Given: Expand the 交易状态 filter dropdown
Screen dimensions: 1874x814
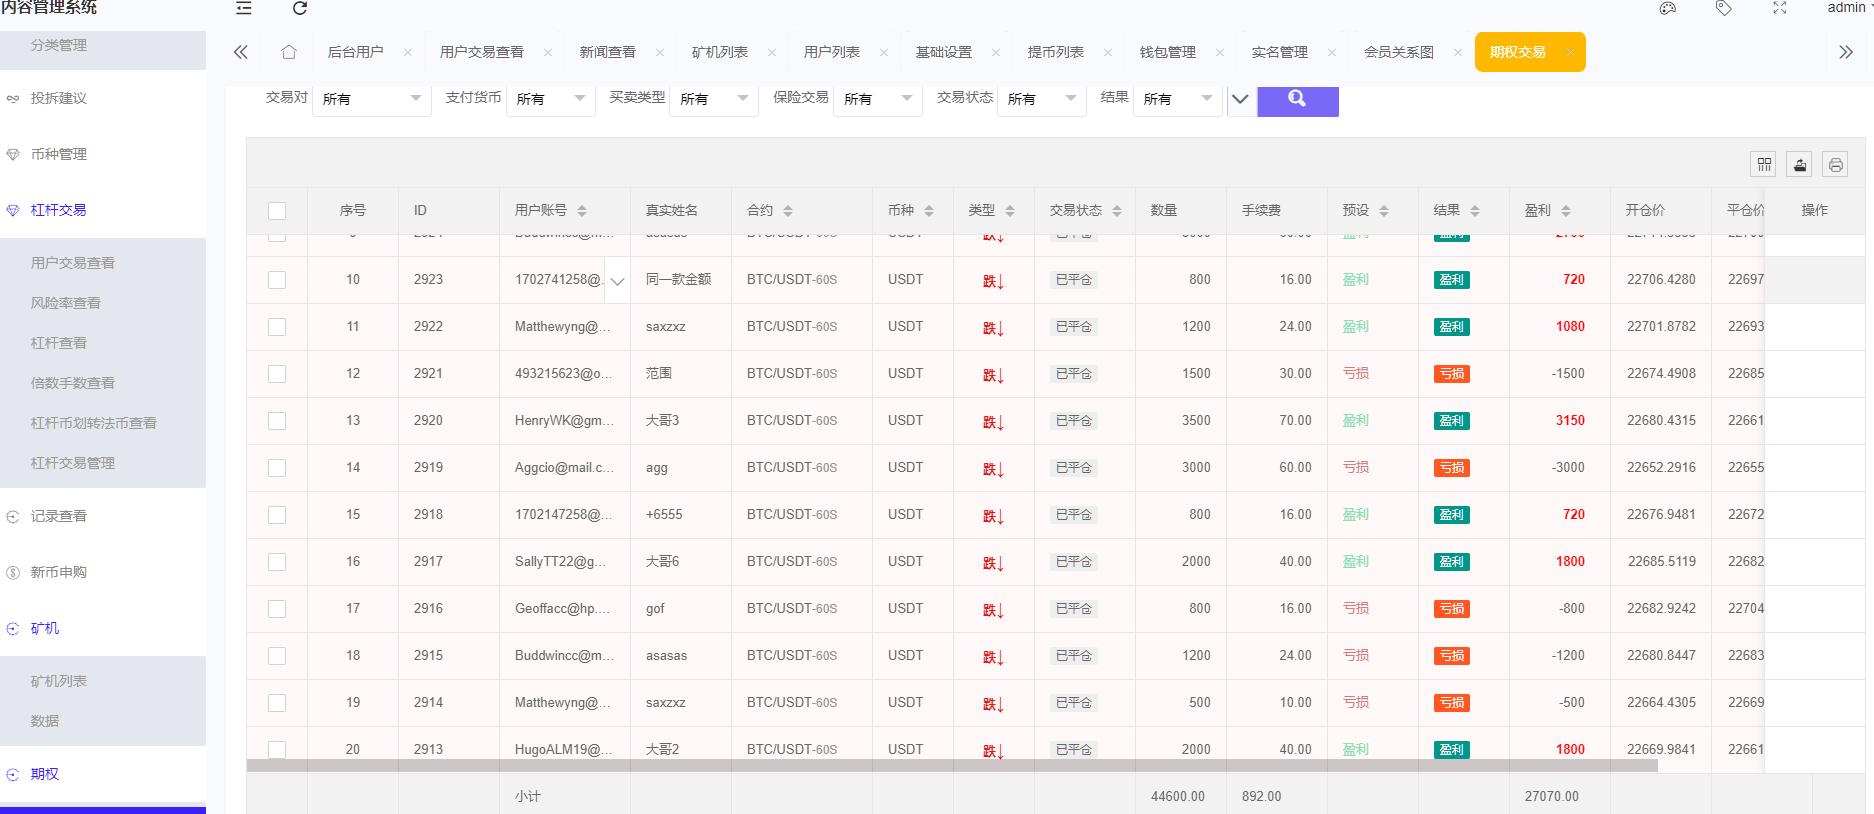Looking at the screenshot, I should click(x=1041, y=99).
